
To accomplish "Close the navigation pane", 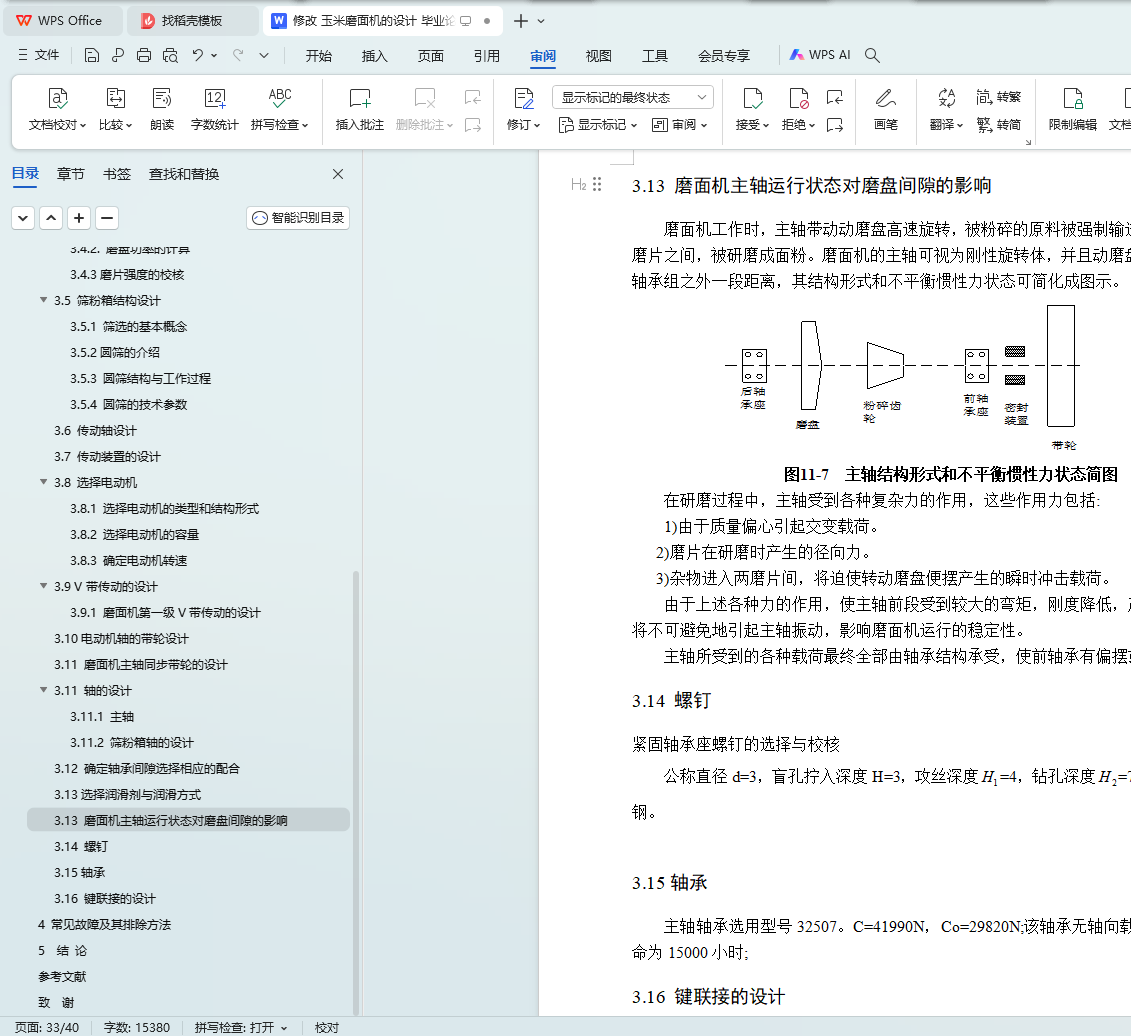I will click(x=338, y=174).
